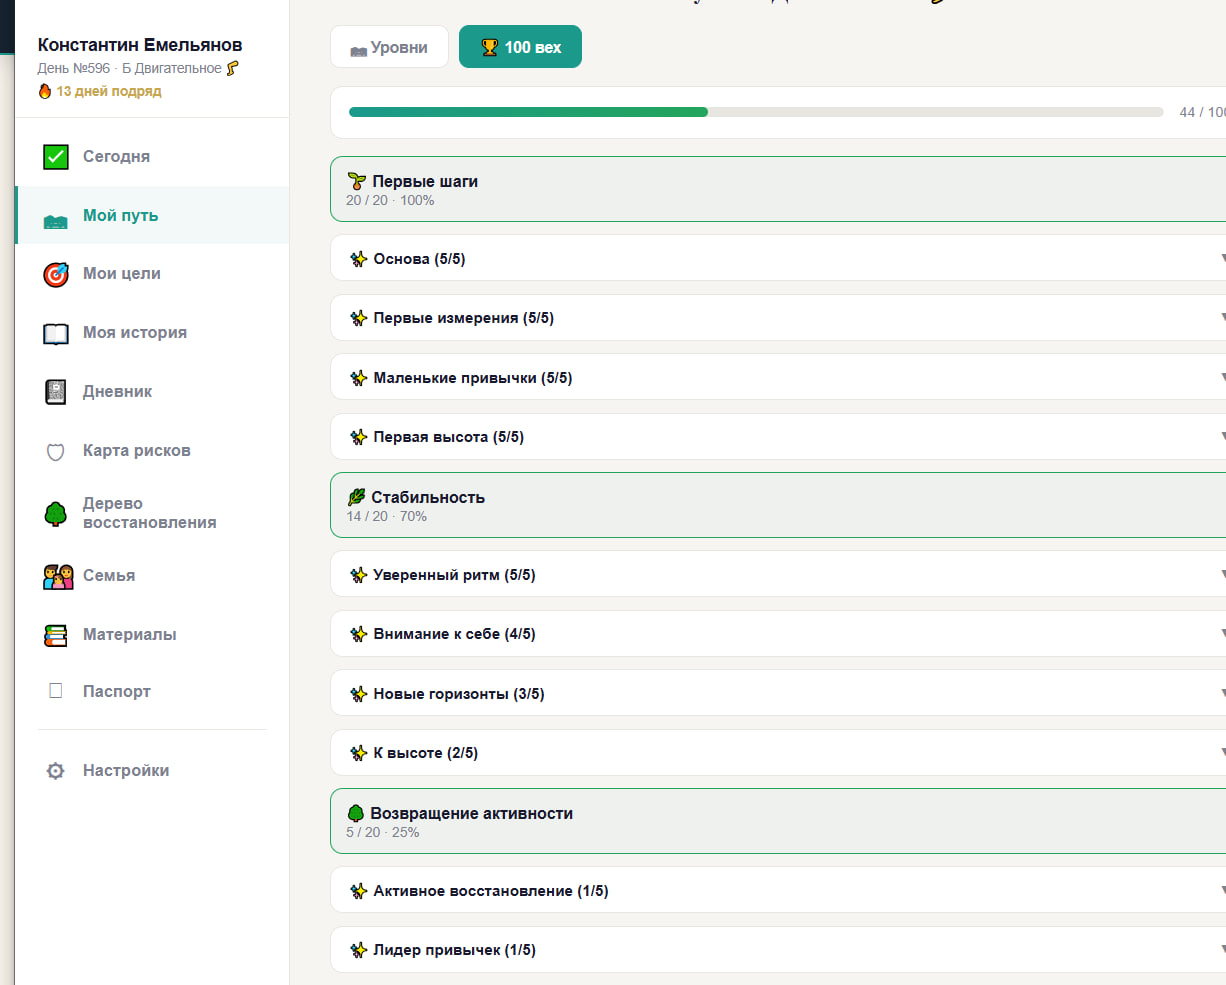1226x985 pixels.
Task: Click the 14 / 20 · 70% text
Action: 386,516
